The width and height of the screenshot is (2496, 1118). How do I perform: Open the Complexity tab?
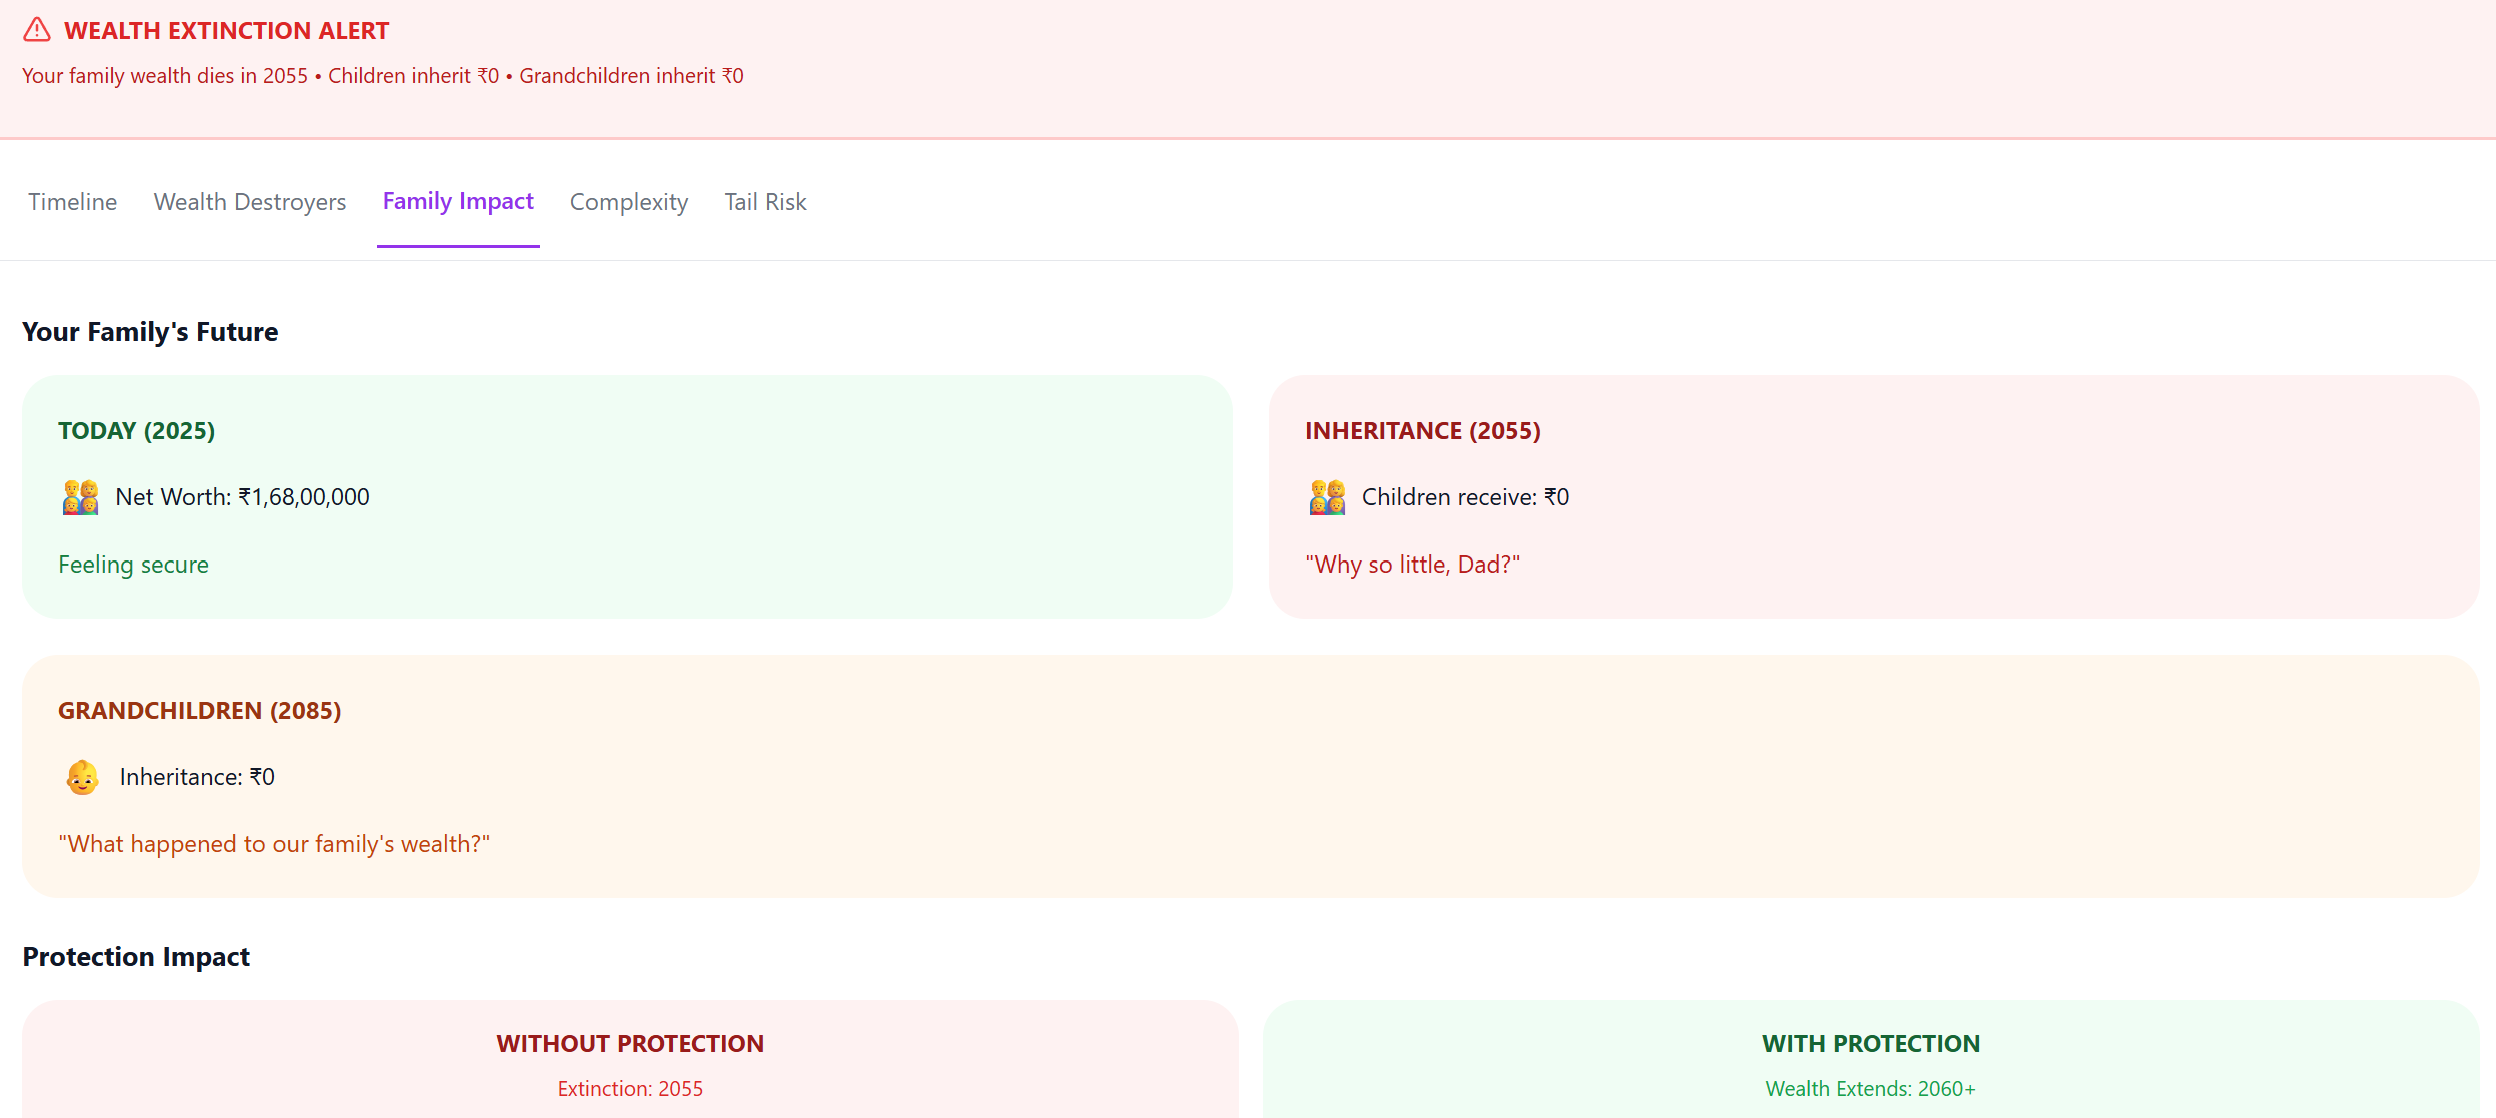[629, 202]
